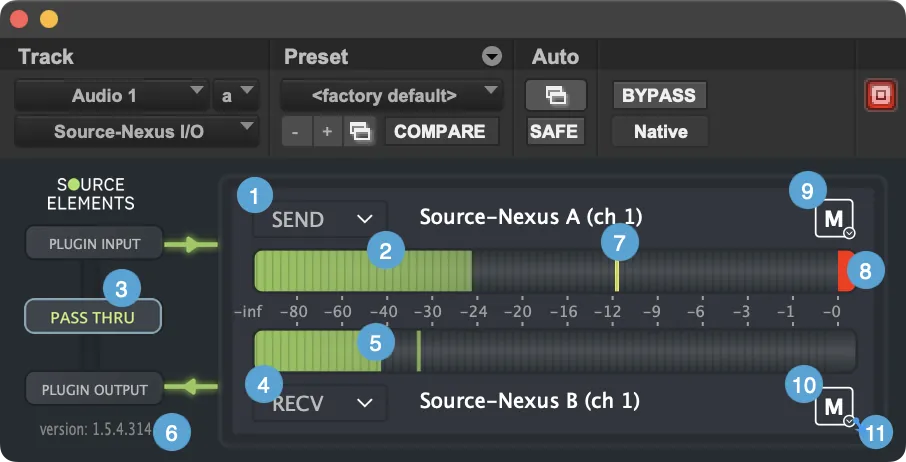Close the plugin window with red button
Image resolution: width=906 pixels, height=462 pixels.
pos(19,19)
